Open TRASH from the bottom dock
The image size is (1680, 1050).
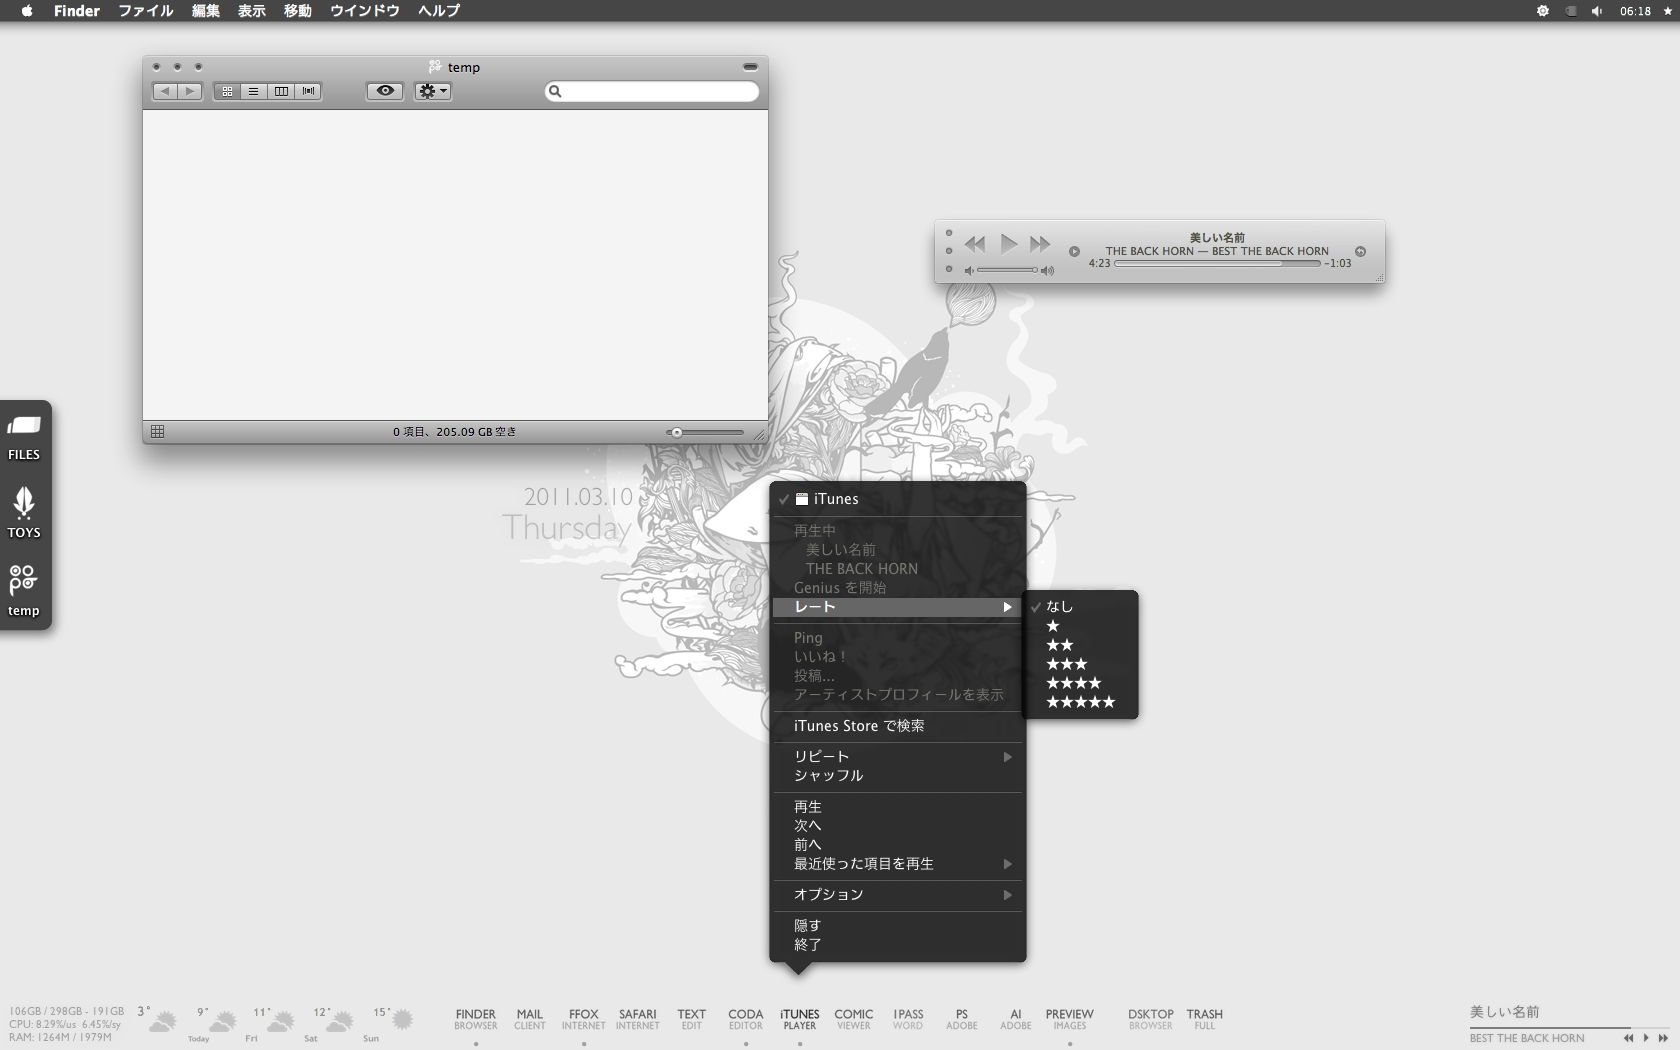[x=1205, y=1019]
